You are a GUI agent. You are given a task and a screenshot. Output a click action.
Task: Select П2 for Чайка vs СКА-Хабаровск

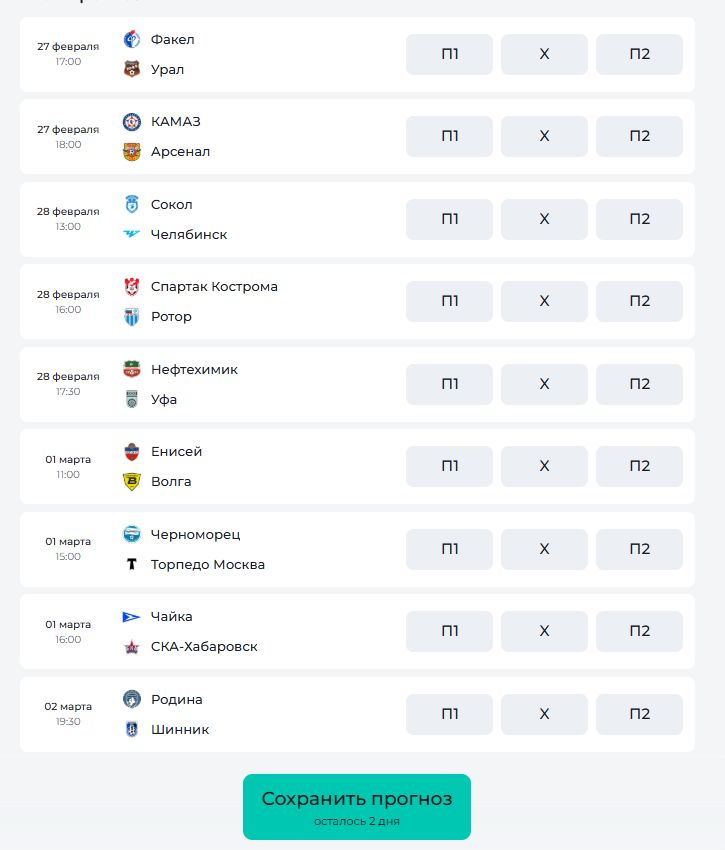click(639, 631)
